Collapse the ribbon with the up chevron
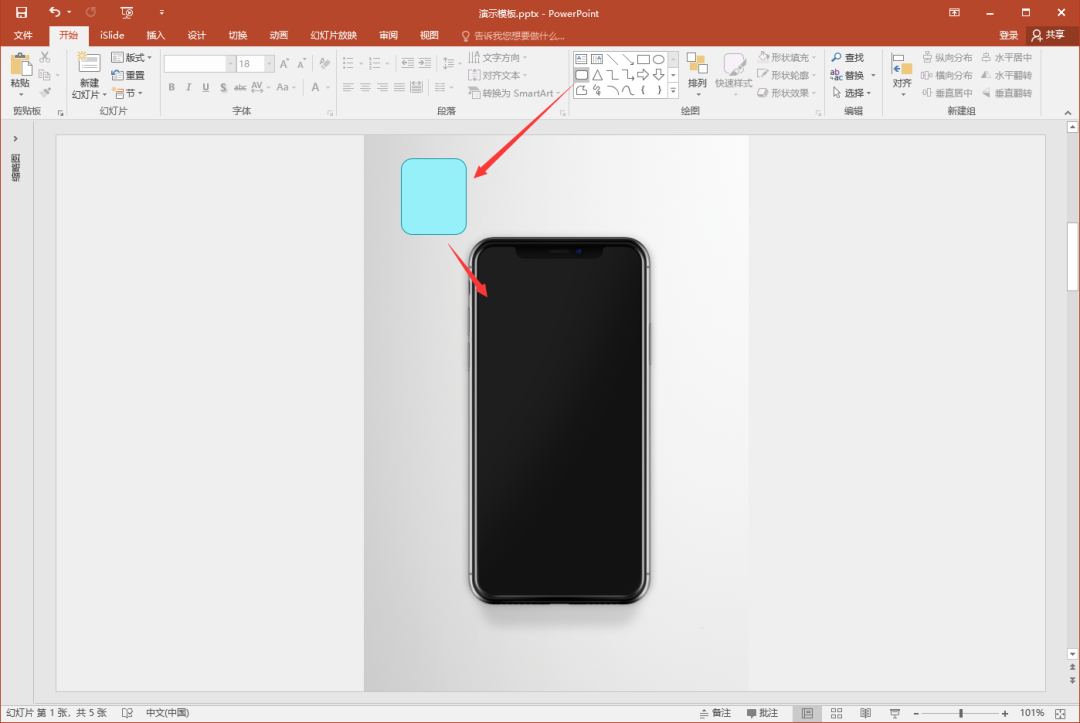This screenshot has height=723, width=1080. tap(1068, 112)
